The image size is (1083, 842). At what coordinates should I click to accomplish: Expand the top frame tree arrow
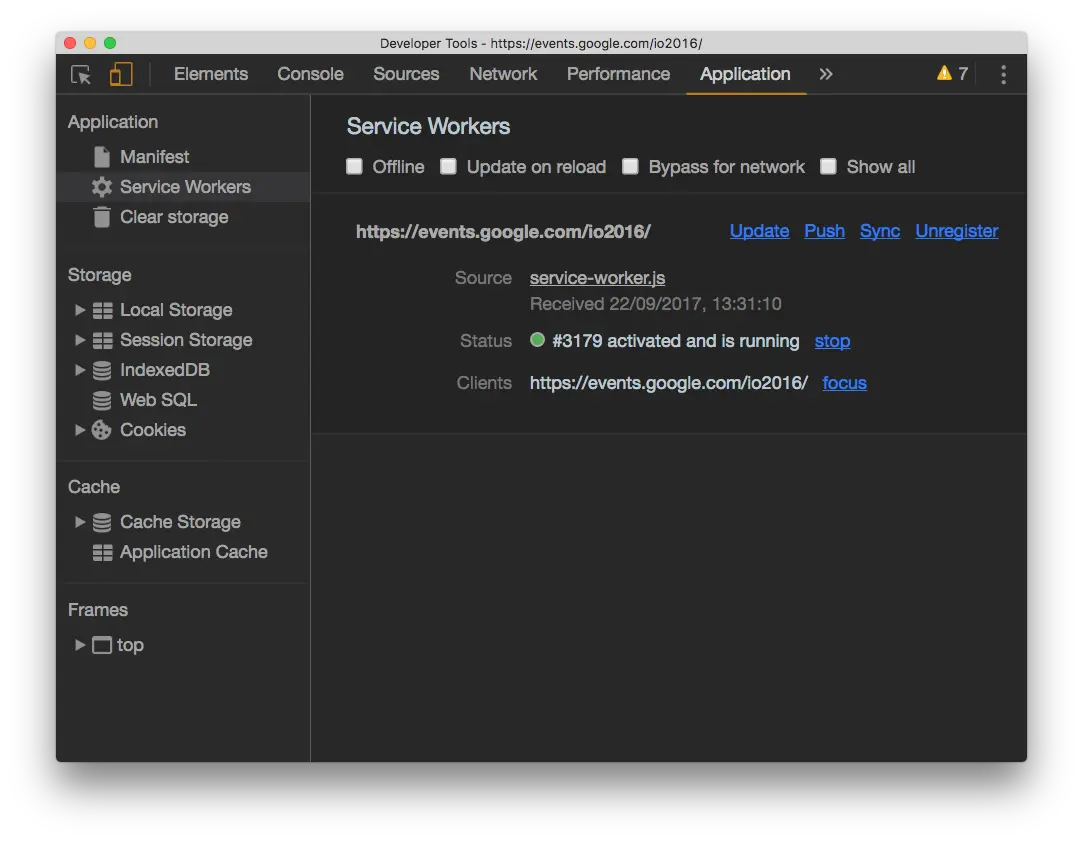pyautogui.click(x=79, y=645)
